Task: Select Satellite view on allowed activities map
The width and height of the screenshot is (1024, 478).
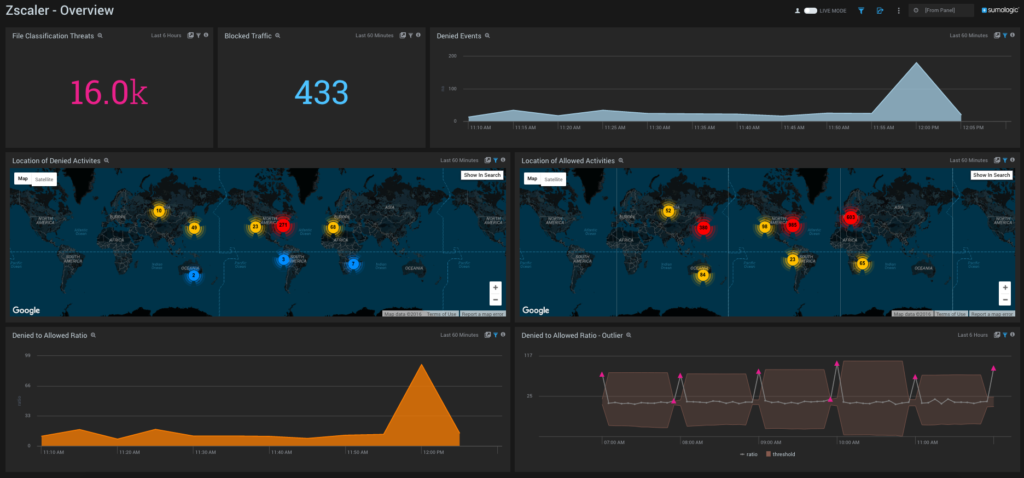Action: click(554, 179)
